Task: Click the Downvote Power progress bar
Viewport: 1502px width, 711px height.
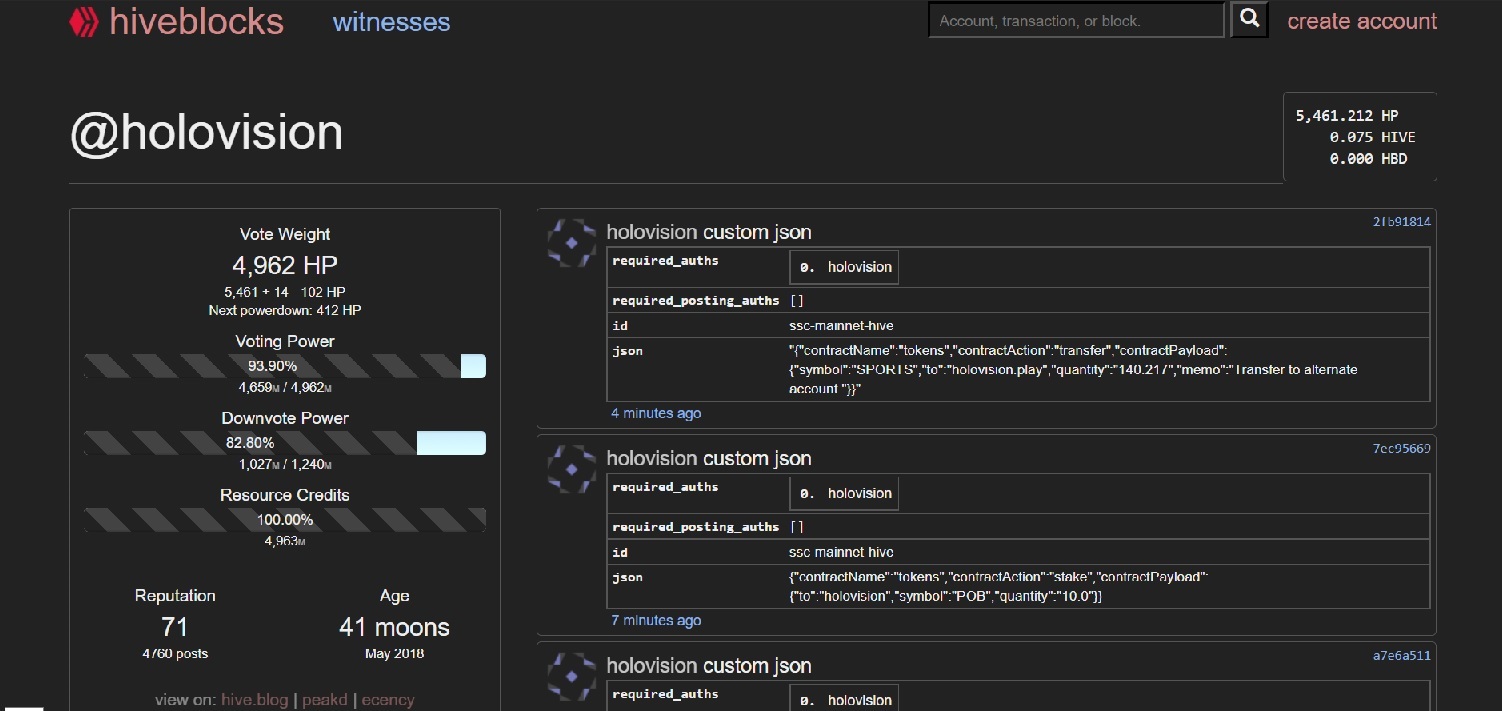Action: (285, 443)
